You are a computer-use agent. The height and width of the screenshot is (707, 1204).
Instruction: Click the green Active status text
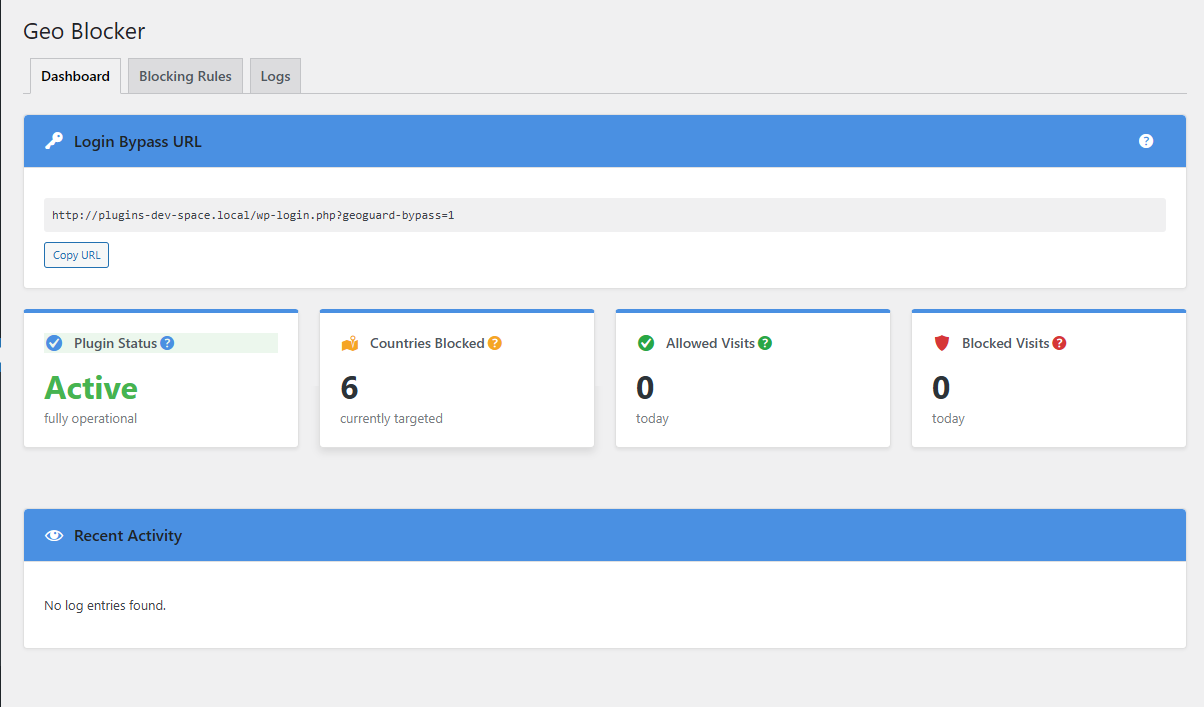[91, 388]
